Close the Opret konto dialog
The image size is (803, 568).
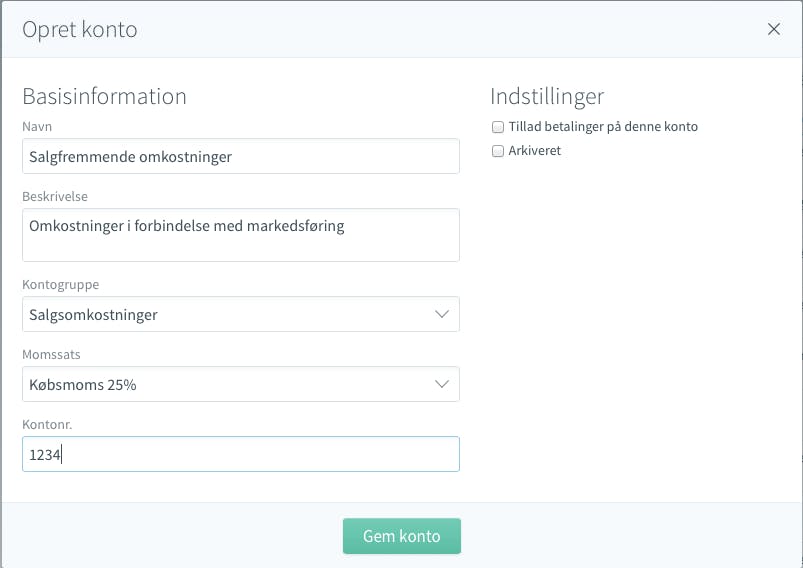pos(774,29)
